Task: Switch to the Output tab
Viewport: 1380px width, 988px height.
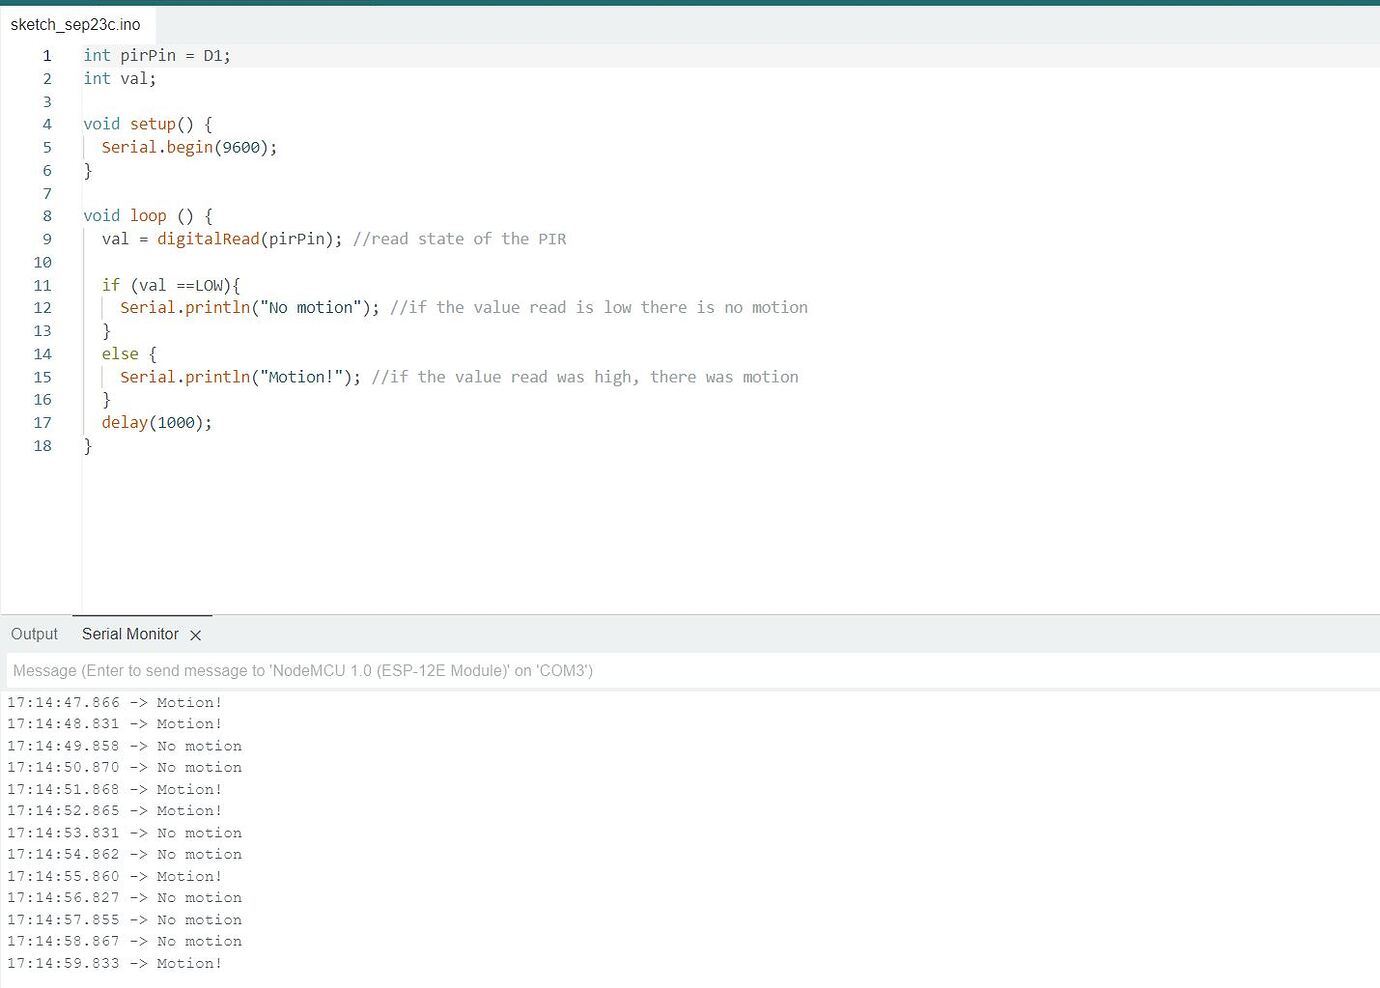Action: [x=34, y=634]
